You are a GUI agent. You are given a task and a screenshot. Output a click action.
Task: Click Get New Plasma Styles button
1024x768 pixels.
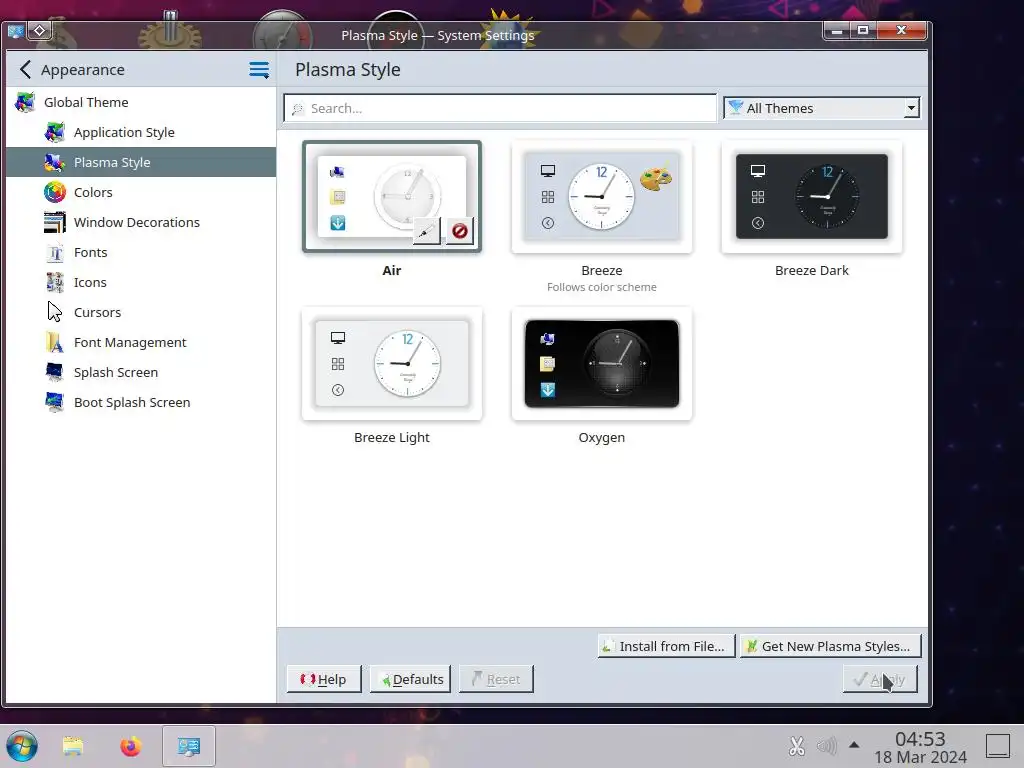(x=830, y=646)
